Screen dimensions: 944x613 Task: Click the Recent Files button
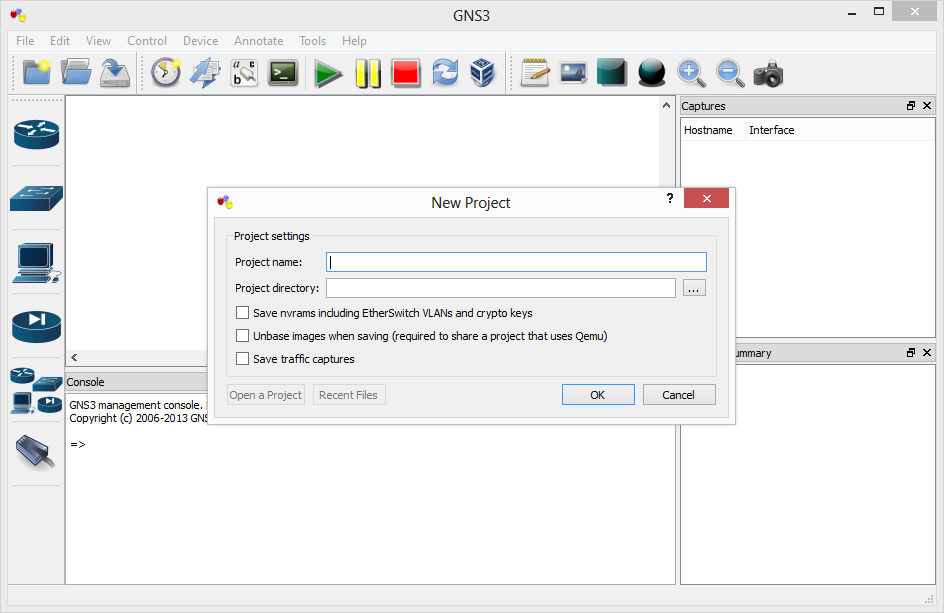[x=349, y=394]
